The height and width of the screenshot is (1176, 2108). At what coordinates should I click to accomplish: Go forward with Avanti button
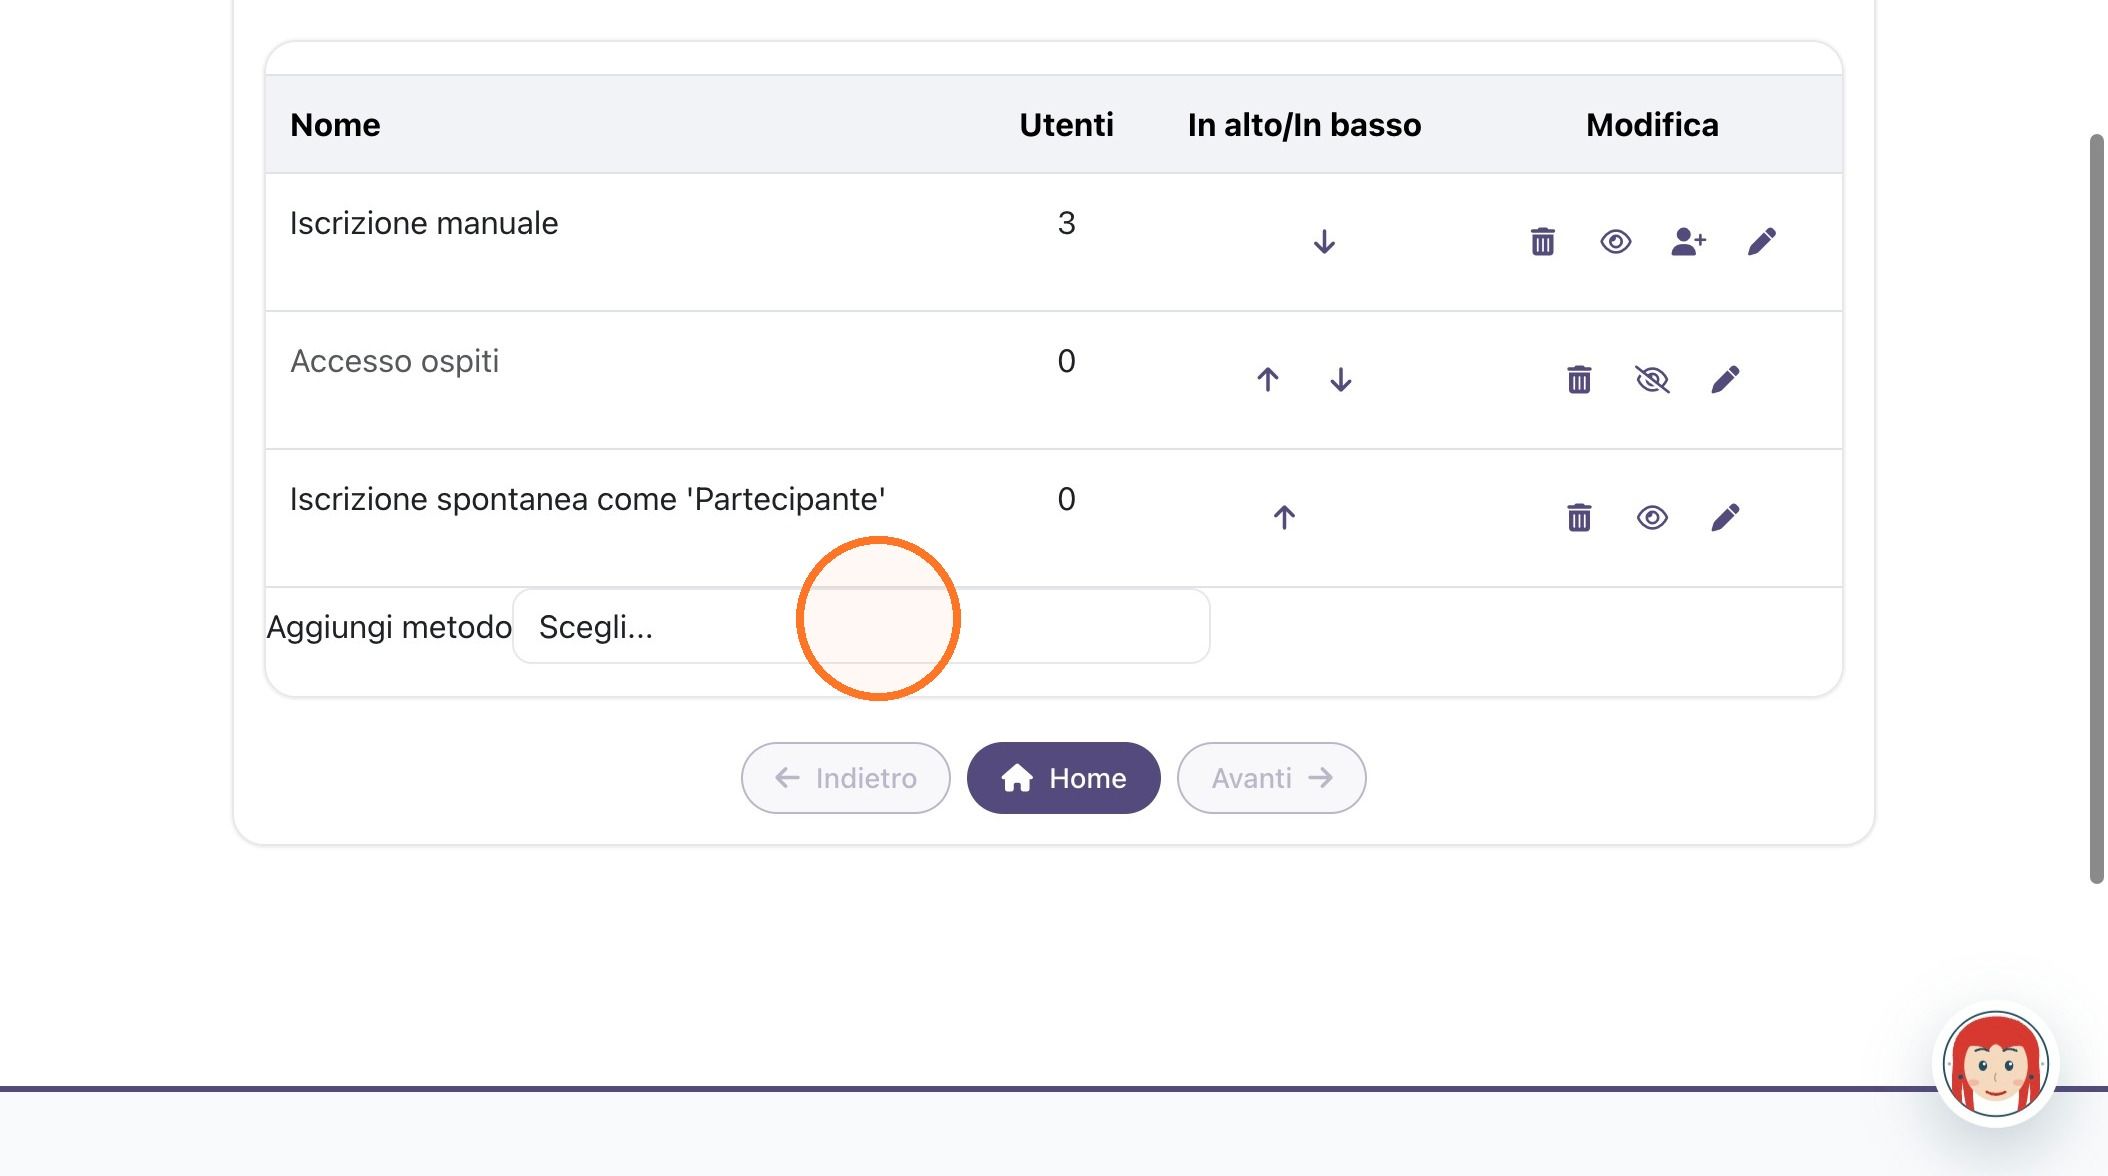point(1271,778)
